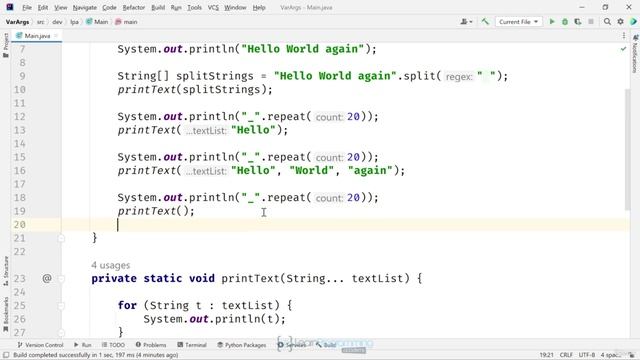640x360 pixels.
Task: Click the Debug bug icon
Action: [x=565, y=22]
